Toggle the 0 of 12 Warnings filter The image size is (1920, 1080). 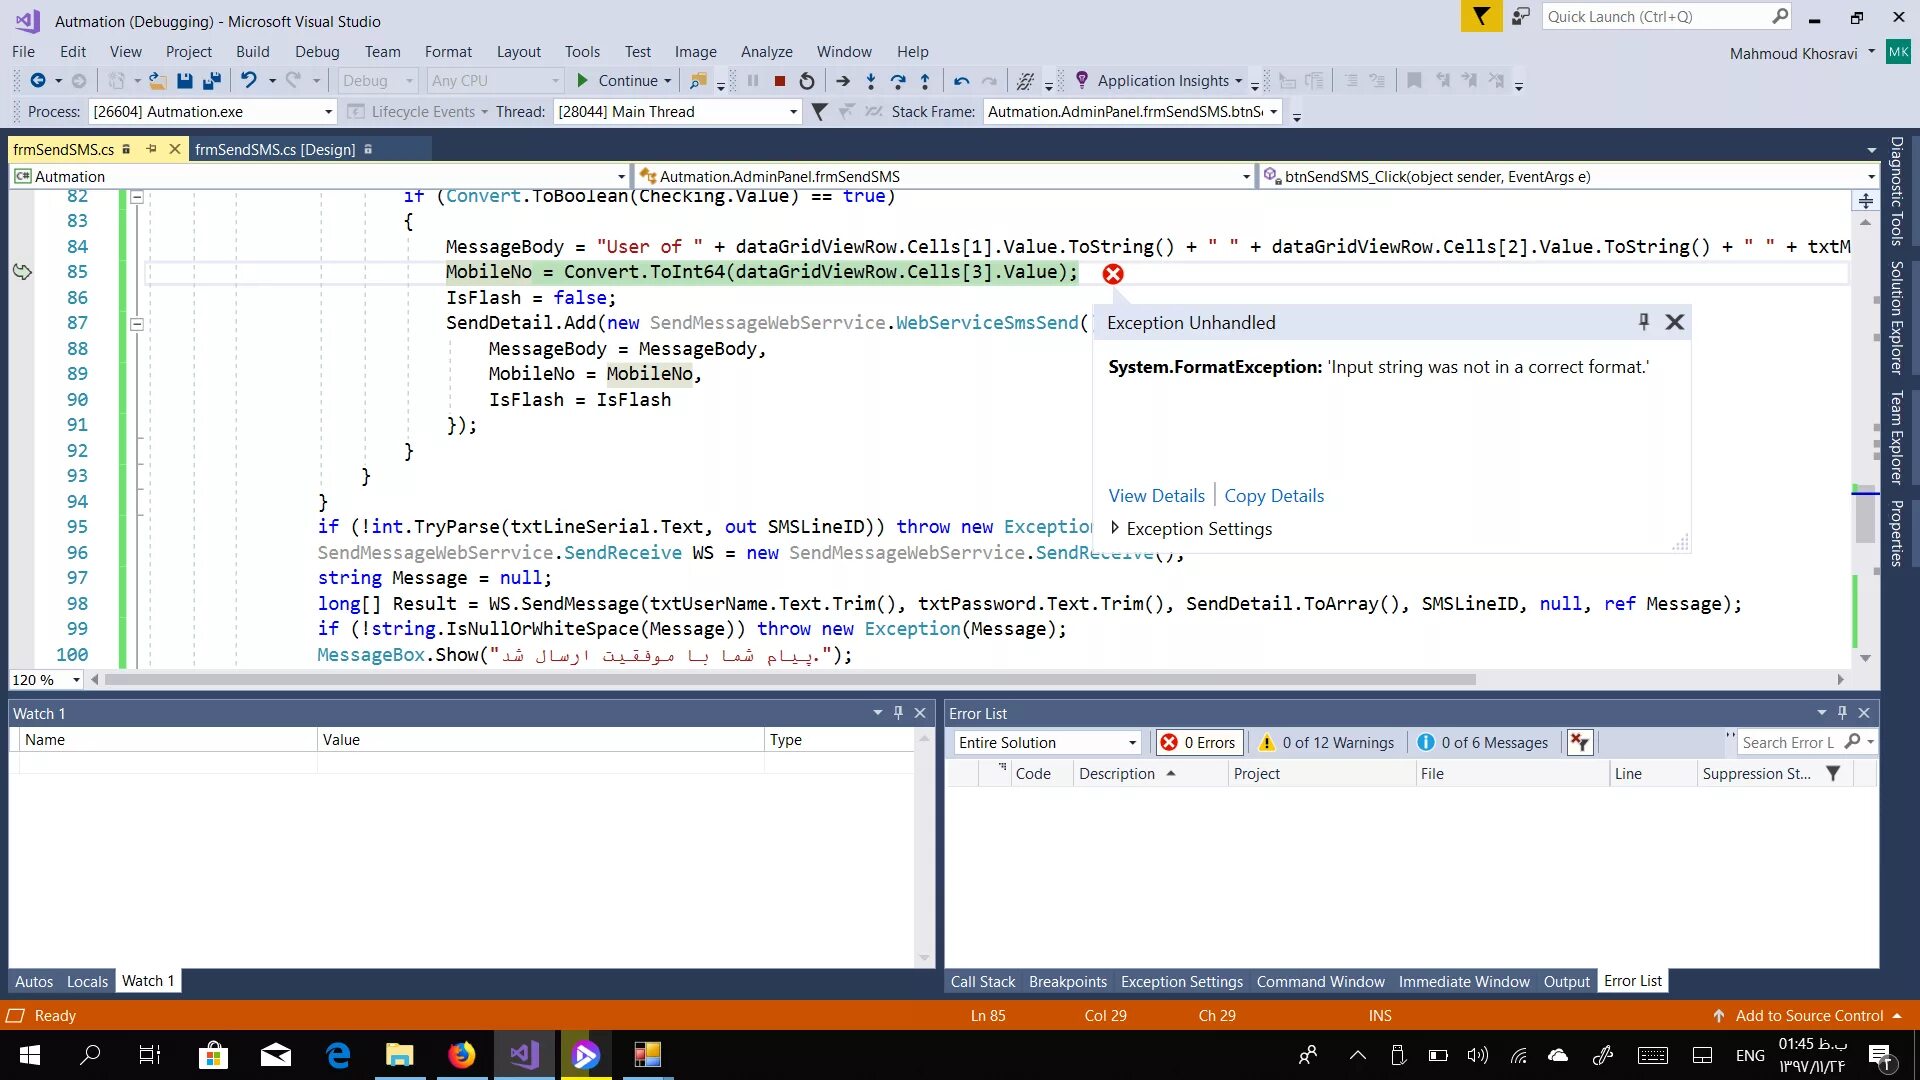(1327, 743)
